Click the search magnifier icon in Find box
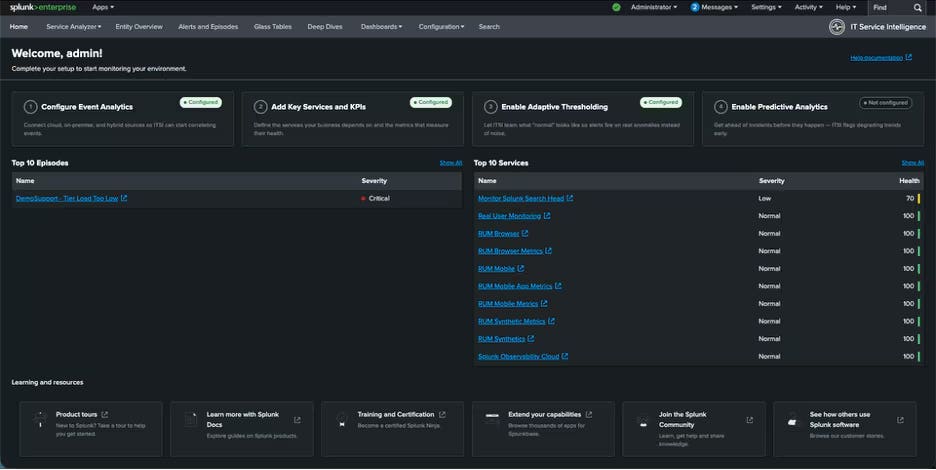This screenshot has width=936, height=470. coord(917,8)
